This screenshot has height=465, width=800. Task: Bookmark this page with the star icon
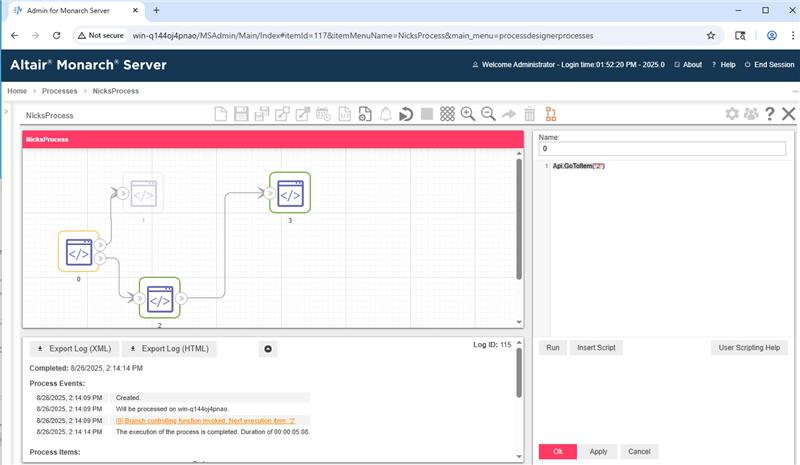711,36
